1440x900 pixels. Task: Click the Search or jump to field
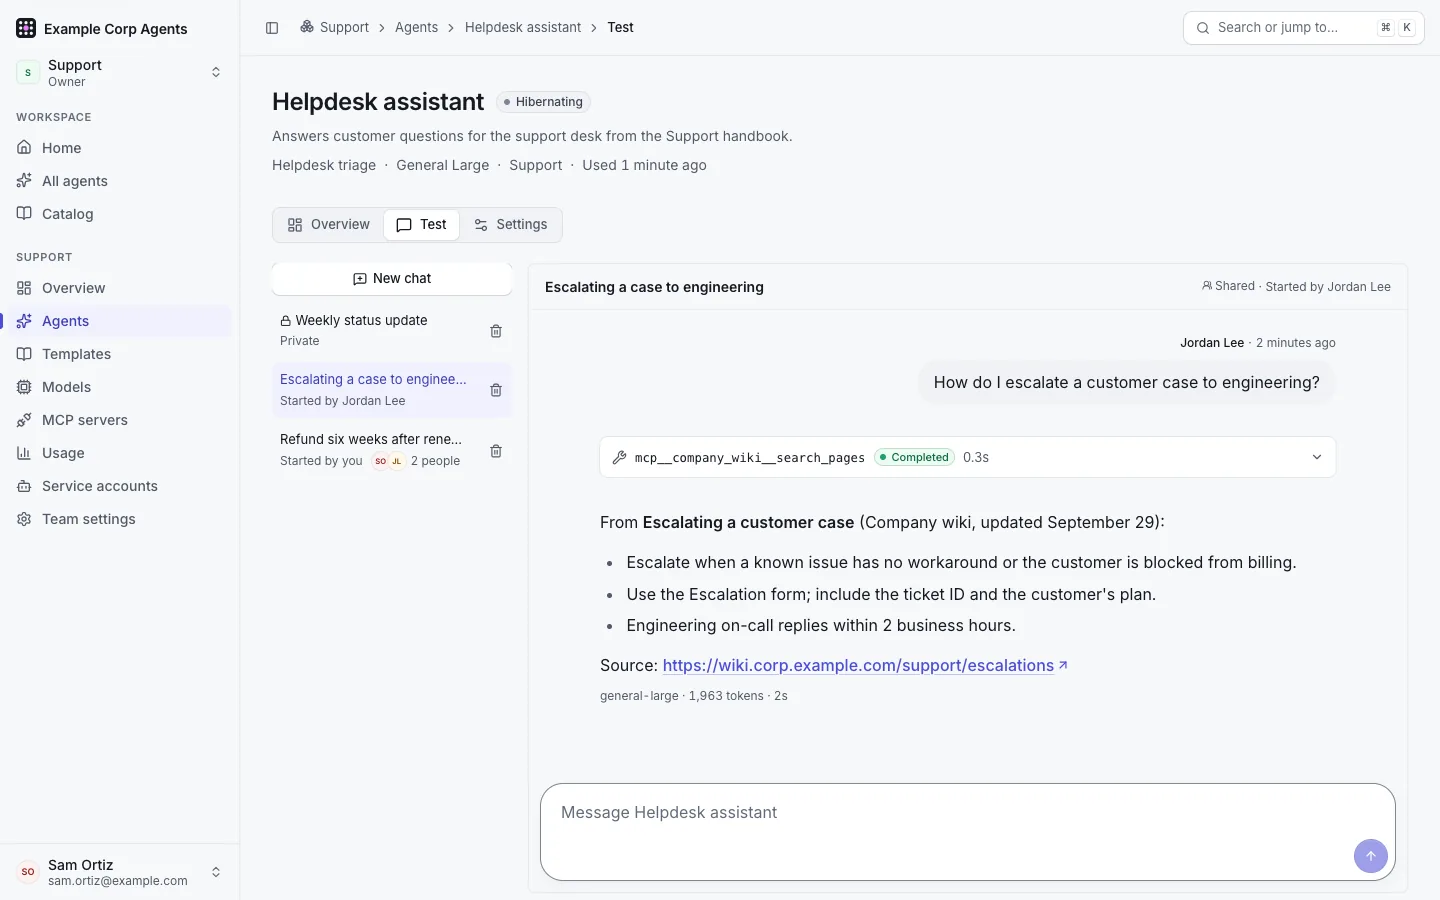(1304, 28)
